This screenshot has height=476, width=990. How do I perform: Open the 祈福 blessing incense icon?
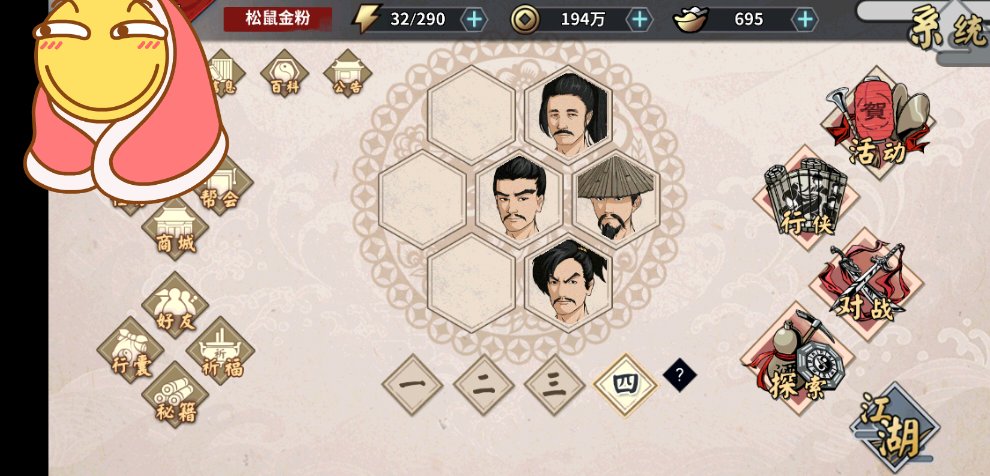(x=220, y=350)
